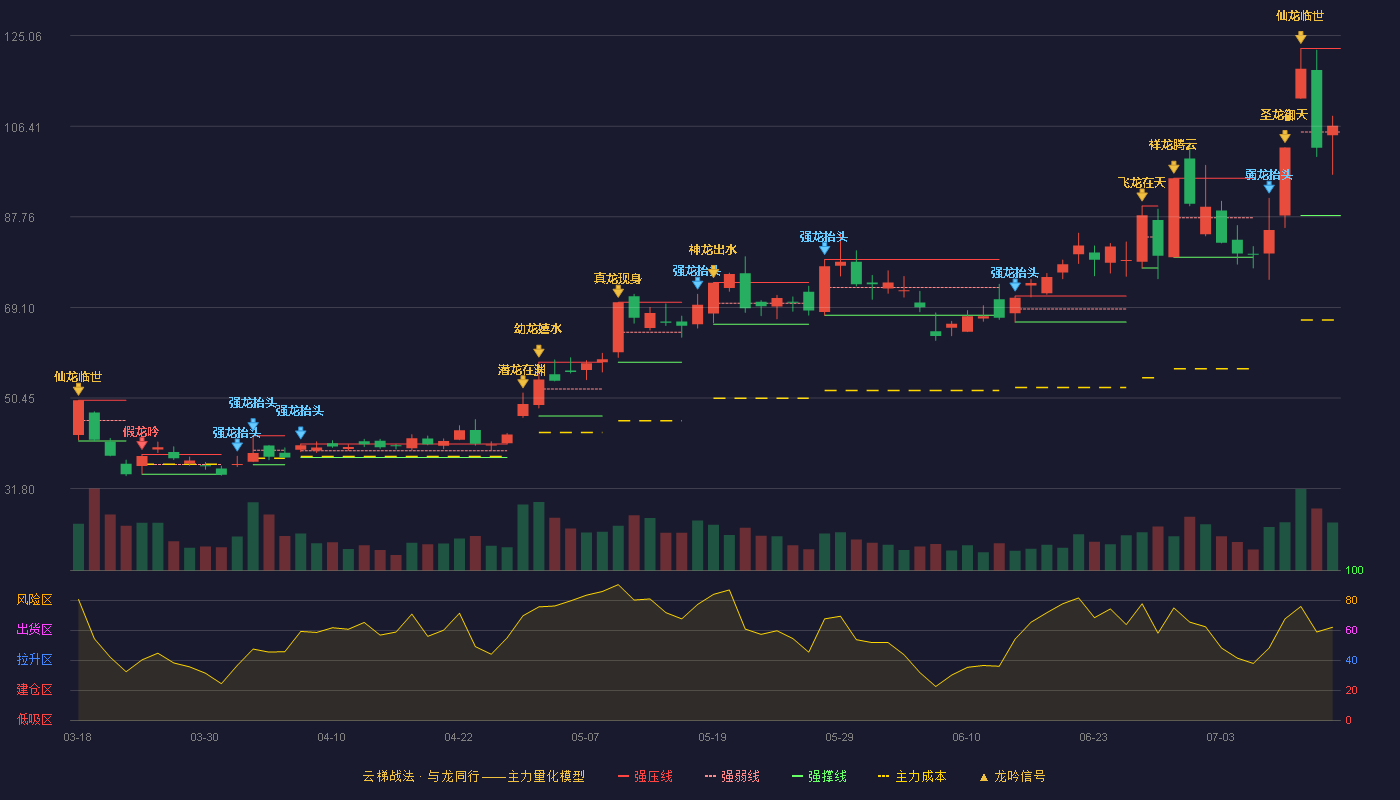Click the 07-03 date label
This screenshot has width=1400, height=800.
1220,737
